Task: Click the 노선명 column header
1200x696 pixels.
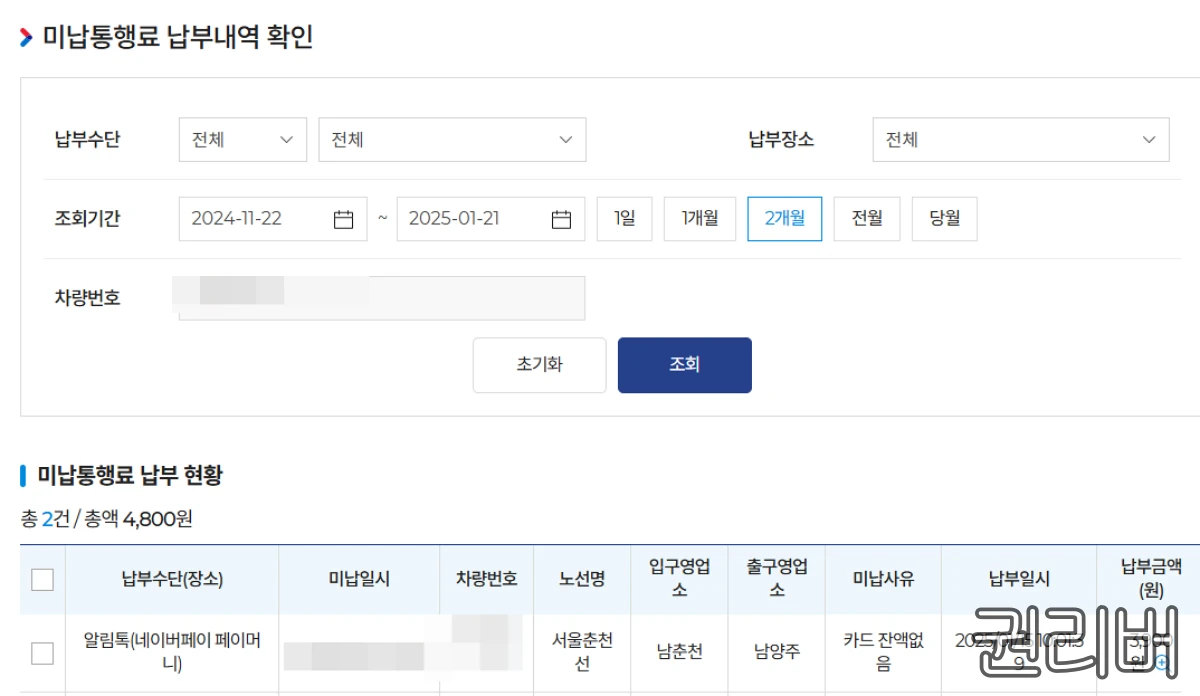Action: click(582, 579)
